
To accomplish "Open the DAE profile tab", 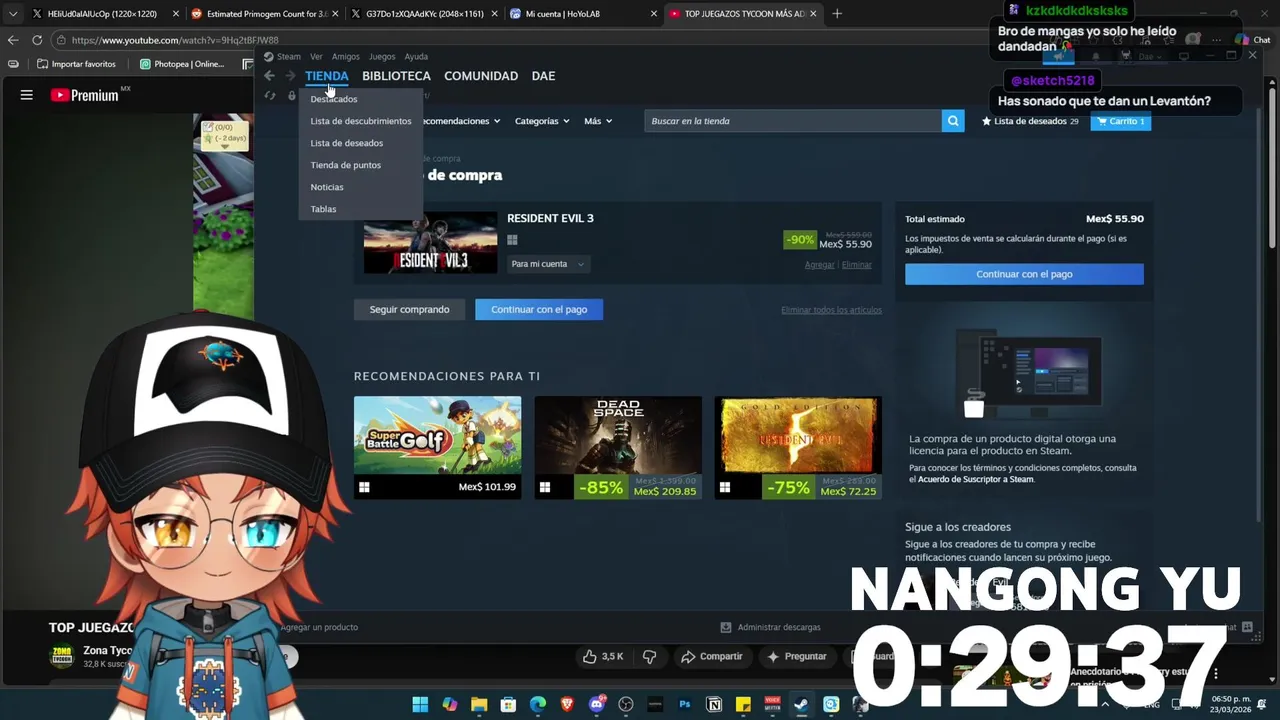I will 543,76.
